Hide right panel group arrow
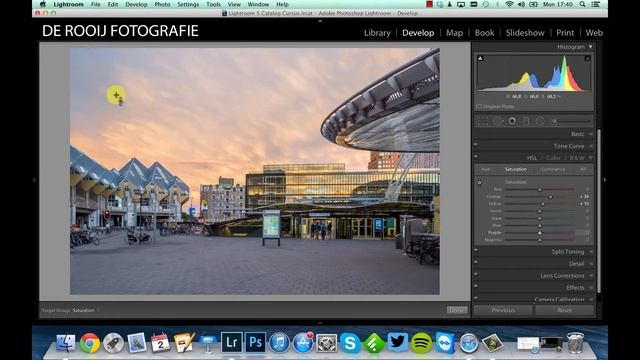Image resolution: width=640 pixels, height=360 pixels. coord(604,180)
